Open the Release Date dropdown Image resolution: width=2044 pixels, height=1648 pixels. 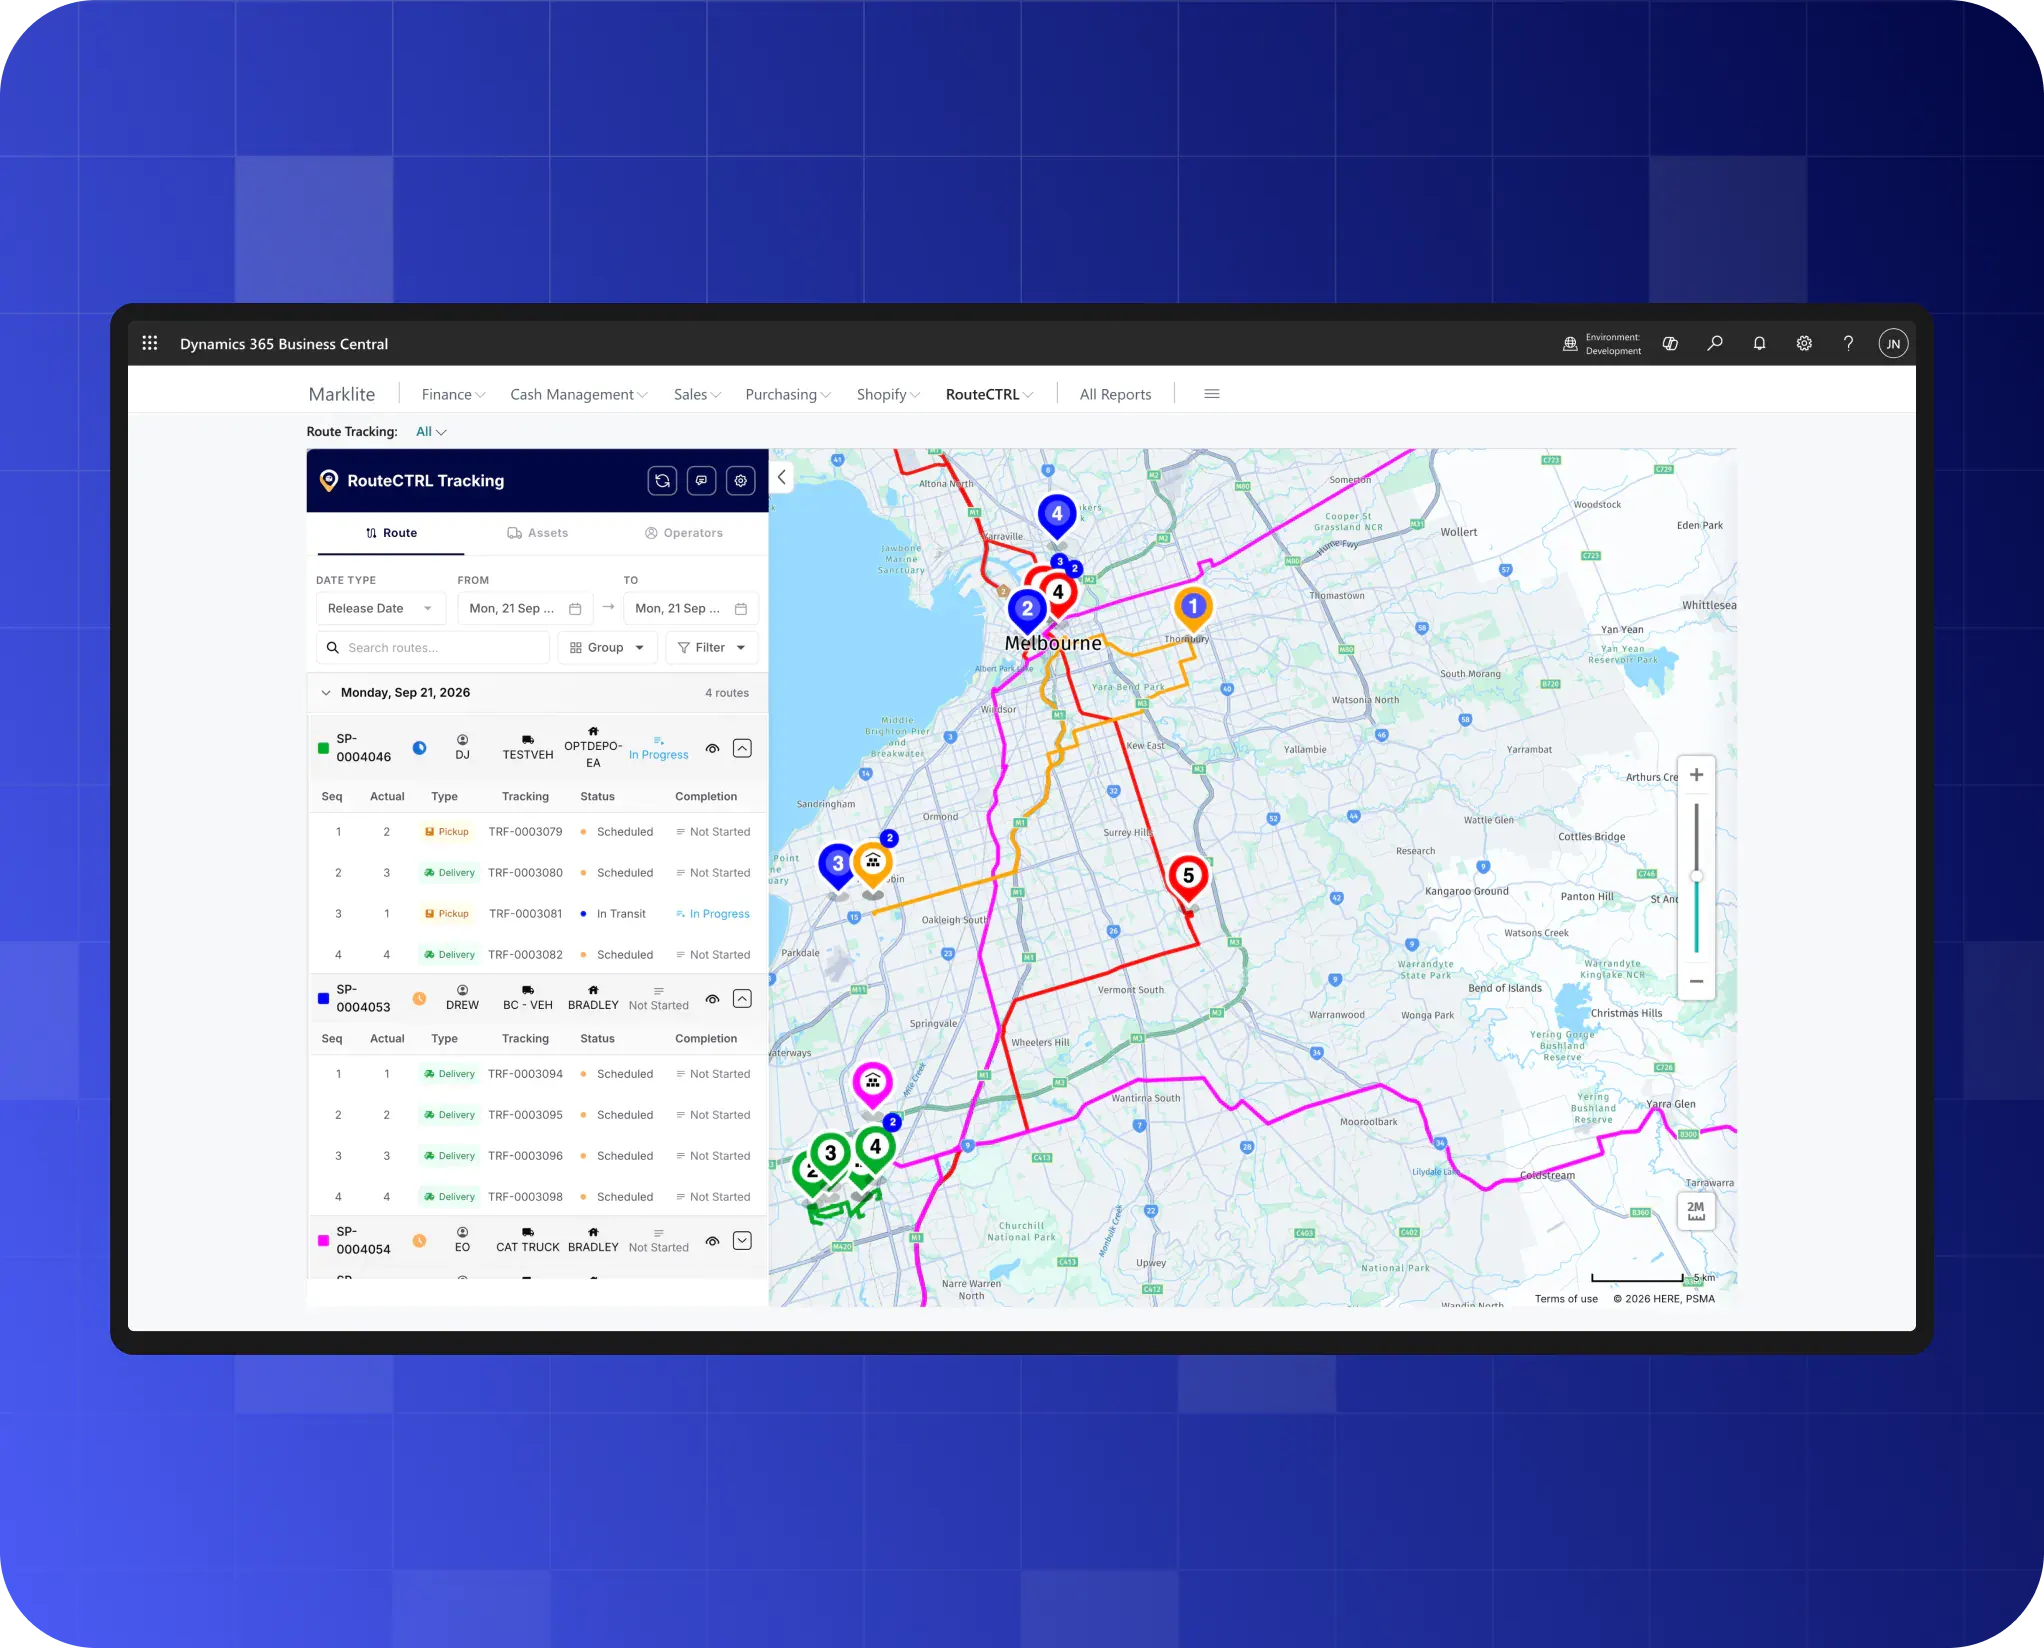coord(381,609)
